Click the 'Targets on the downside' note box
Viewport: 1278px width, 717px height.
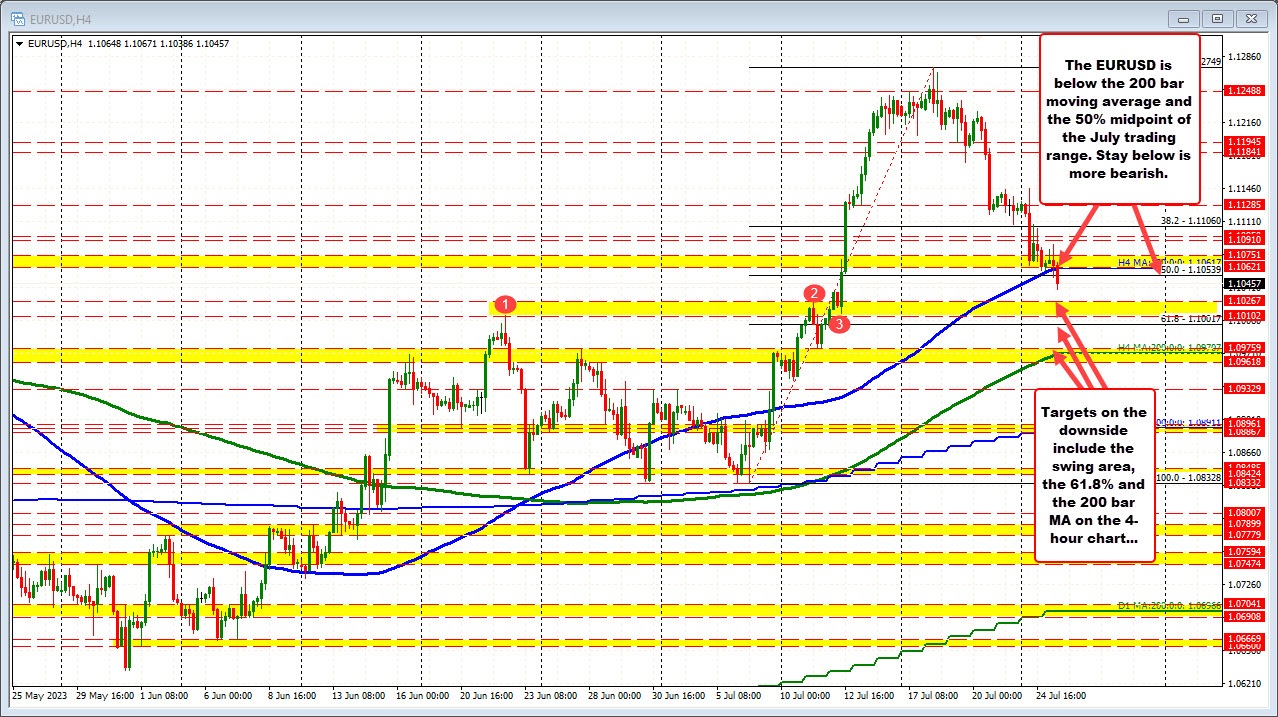click(1096, 475)
